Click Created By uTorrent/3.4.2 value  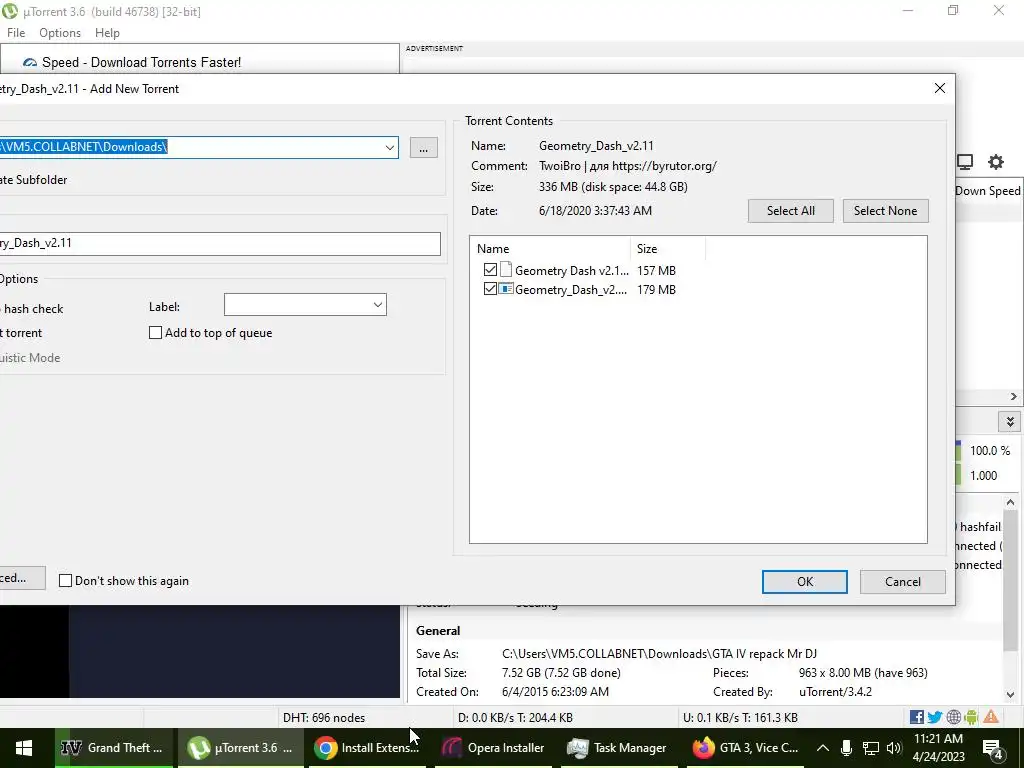835,692
